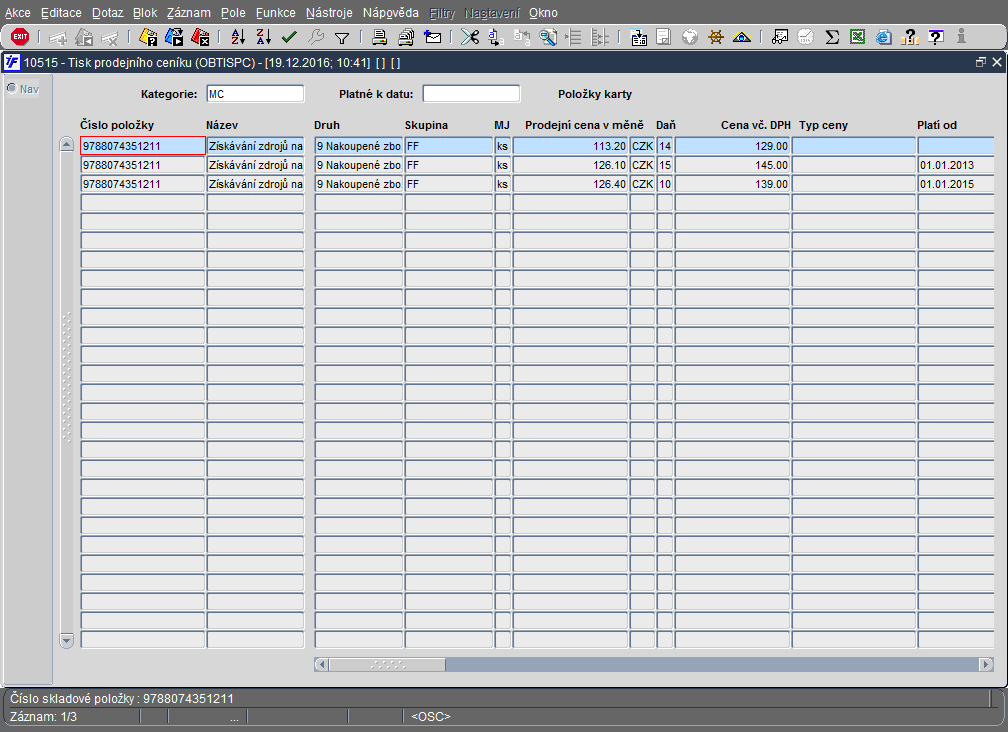Click Cena vč. DPH value 129.00
Image resolution: width=1008 pixels, height=732 pixels.
point(732,146)
